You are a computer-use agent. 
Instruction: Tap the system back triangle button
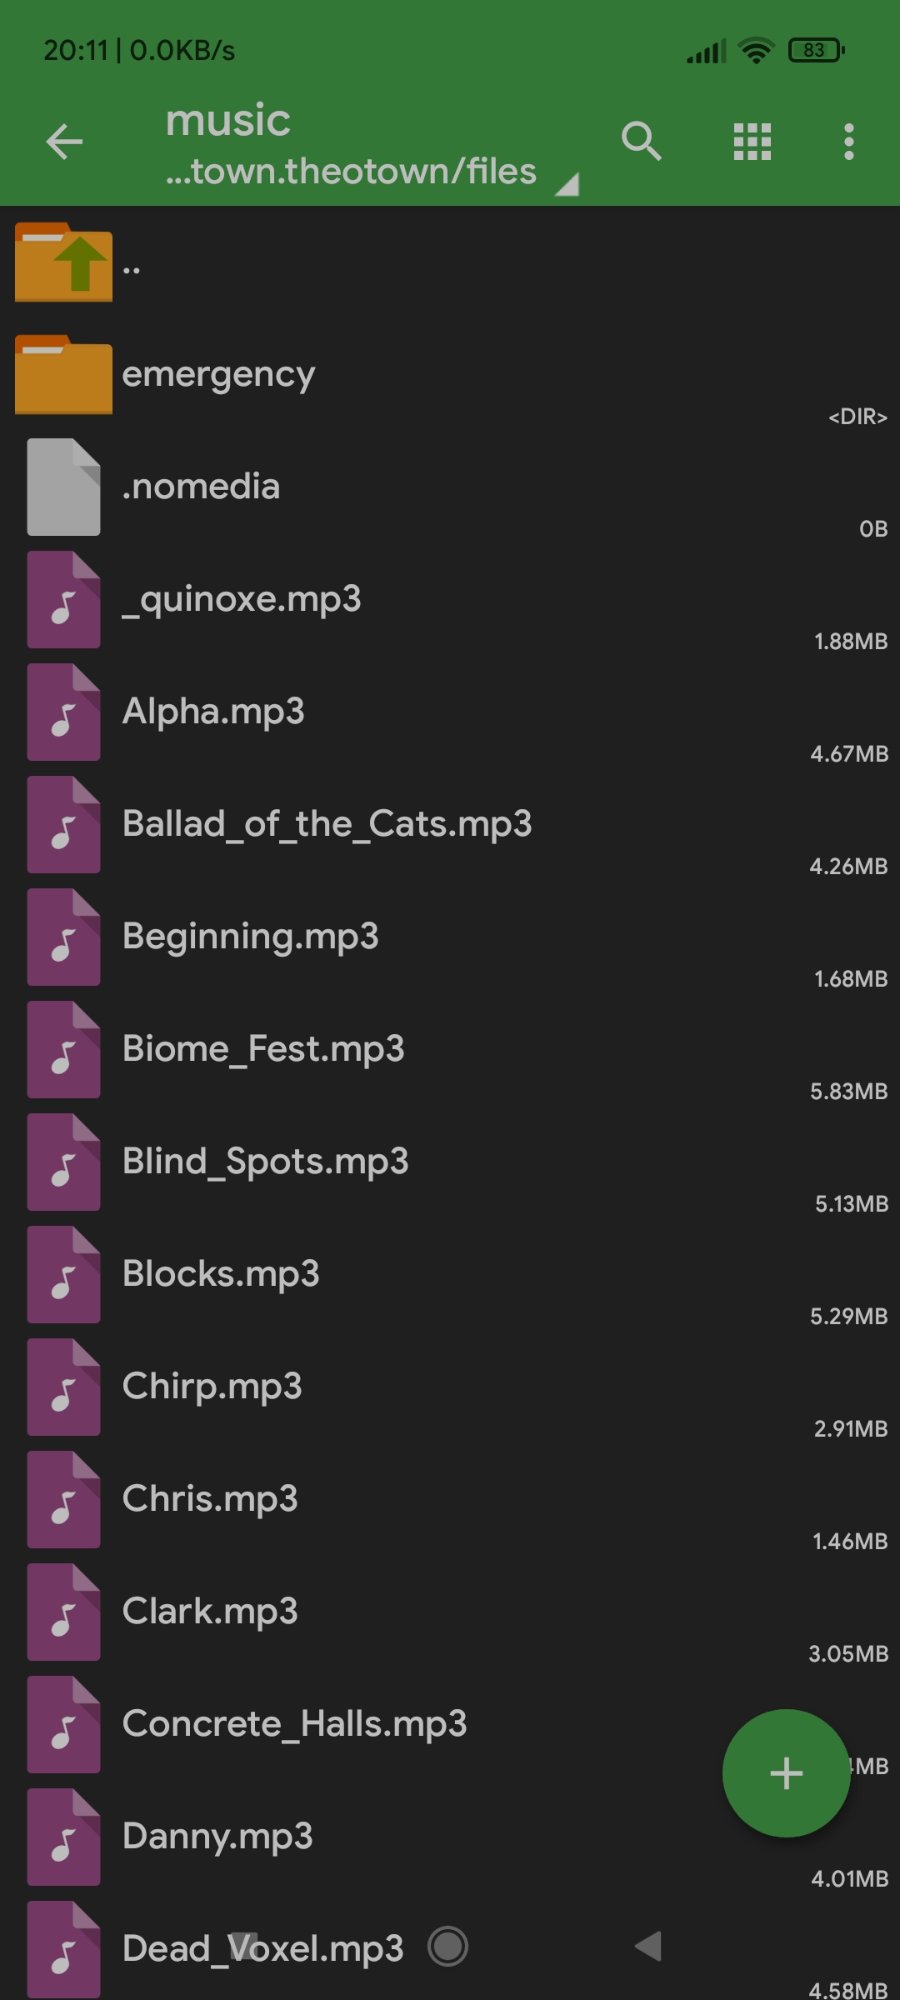click(648, 1946)
